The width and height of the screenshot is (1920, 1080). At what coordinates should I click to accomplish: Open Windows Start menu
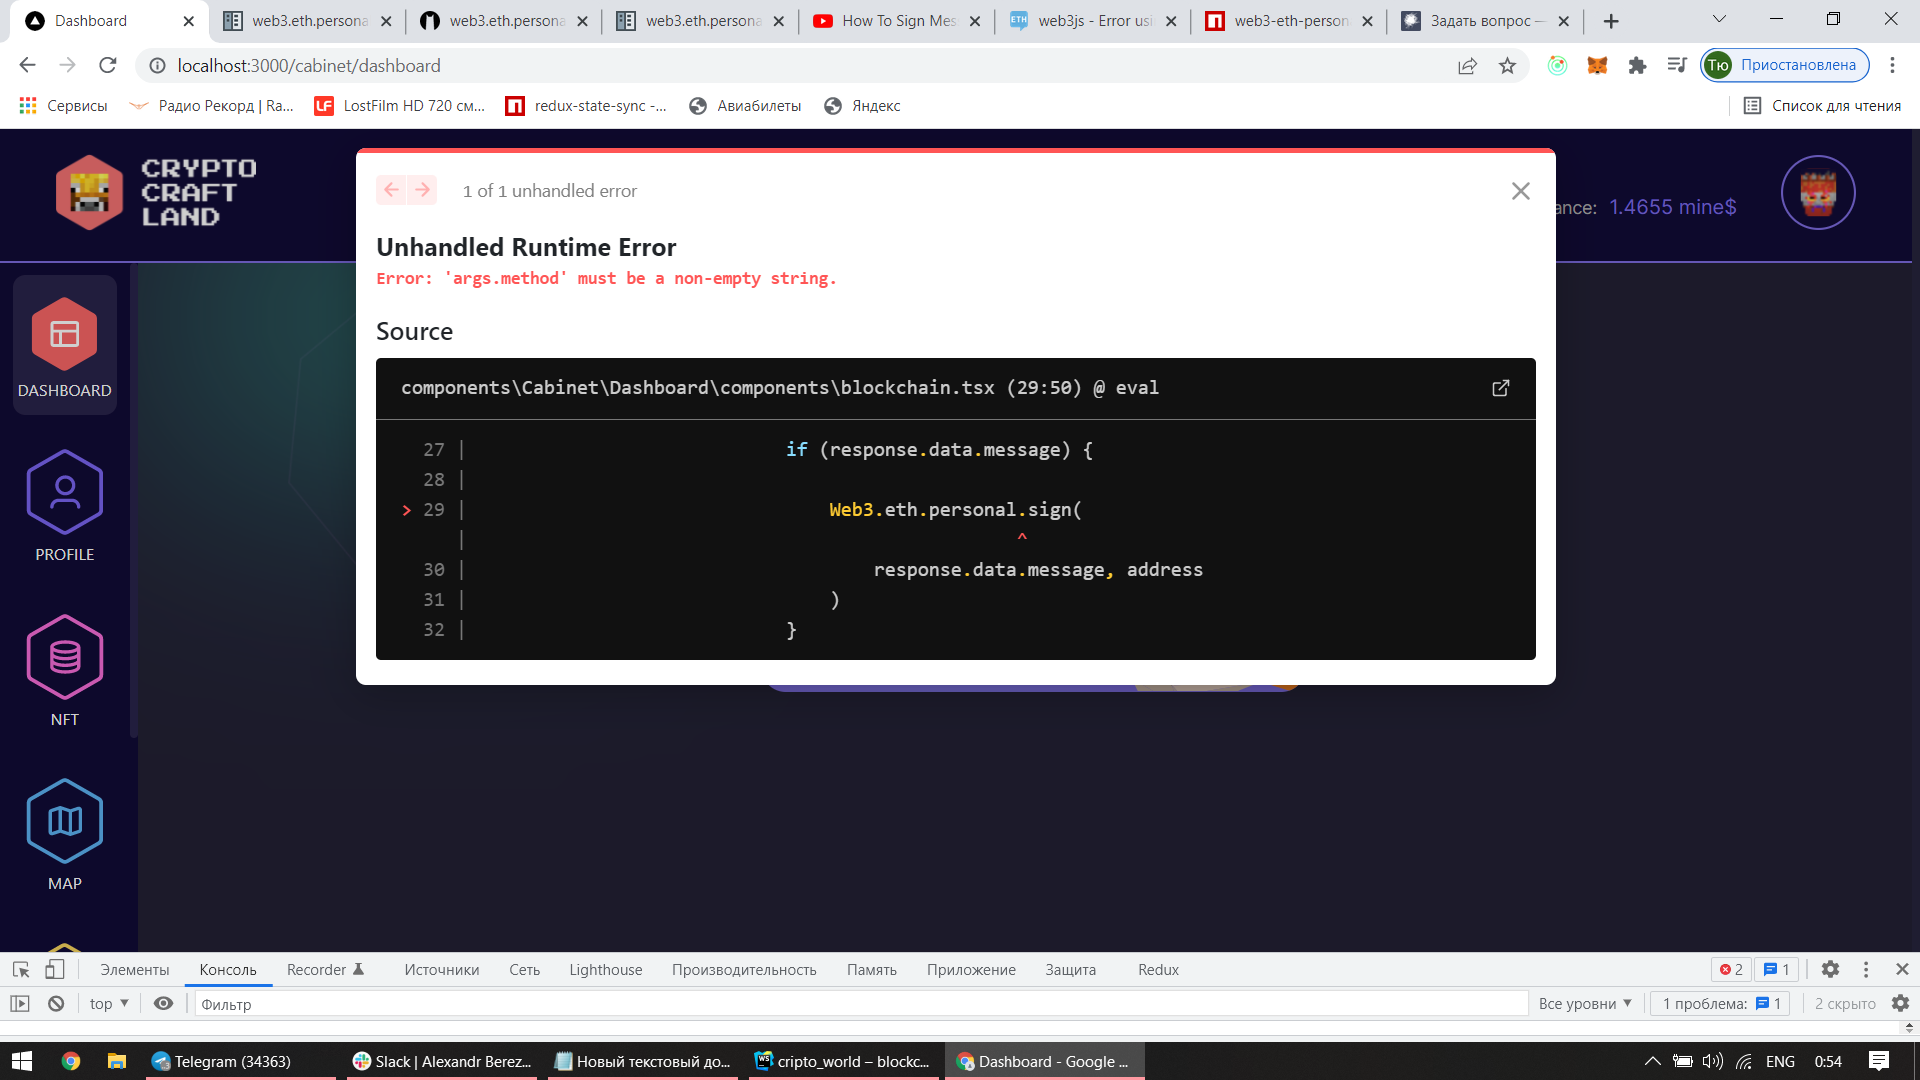tap(22, 1061)
